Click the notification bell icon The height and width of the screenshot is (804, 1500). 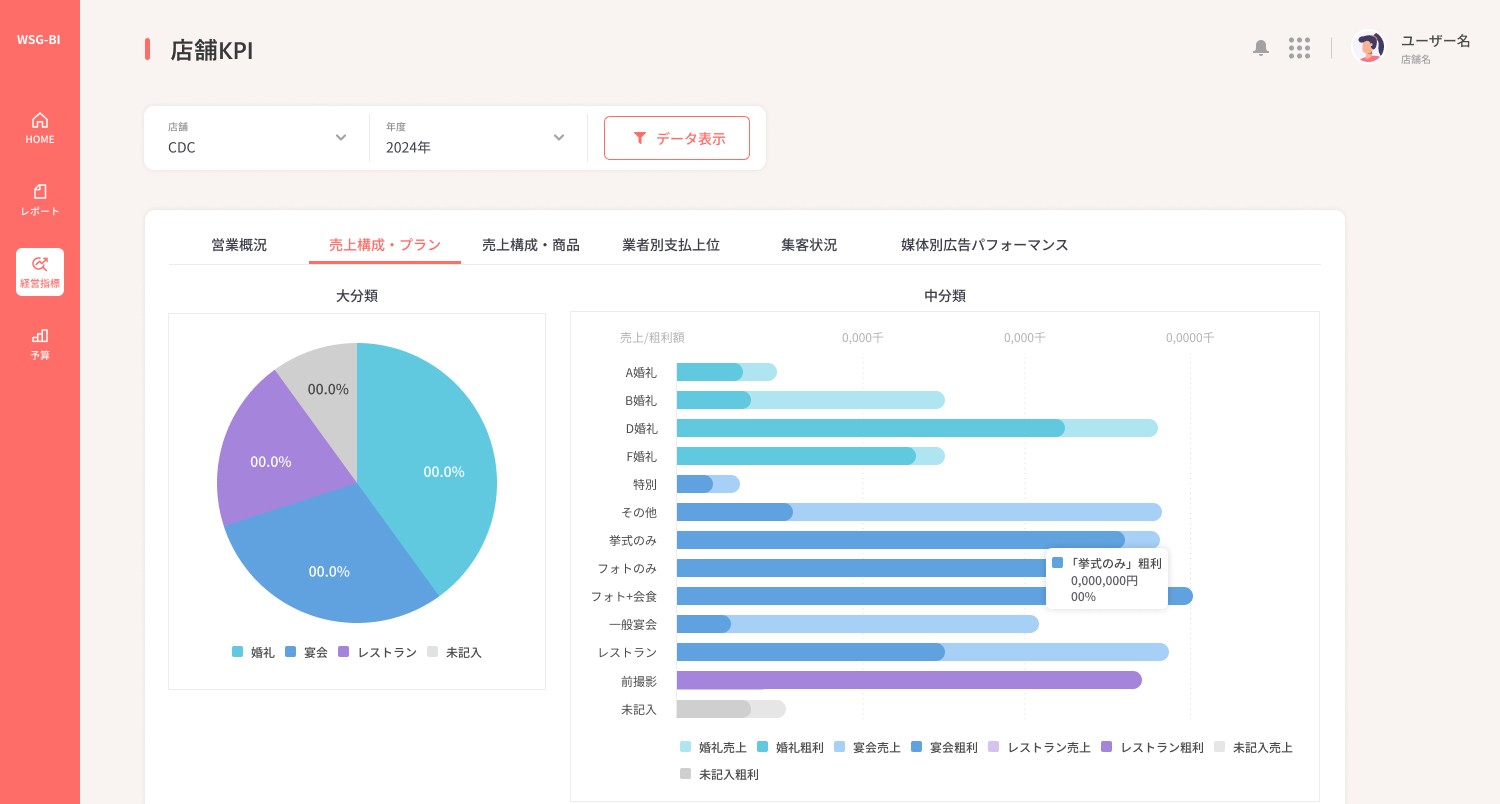[1261, 48]
